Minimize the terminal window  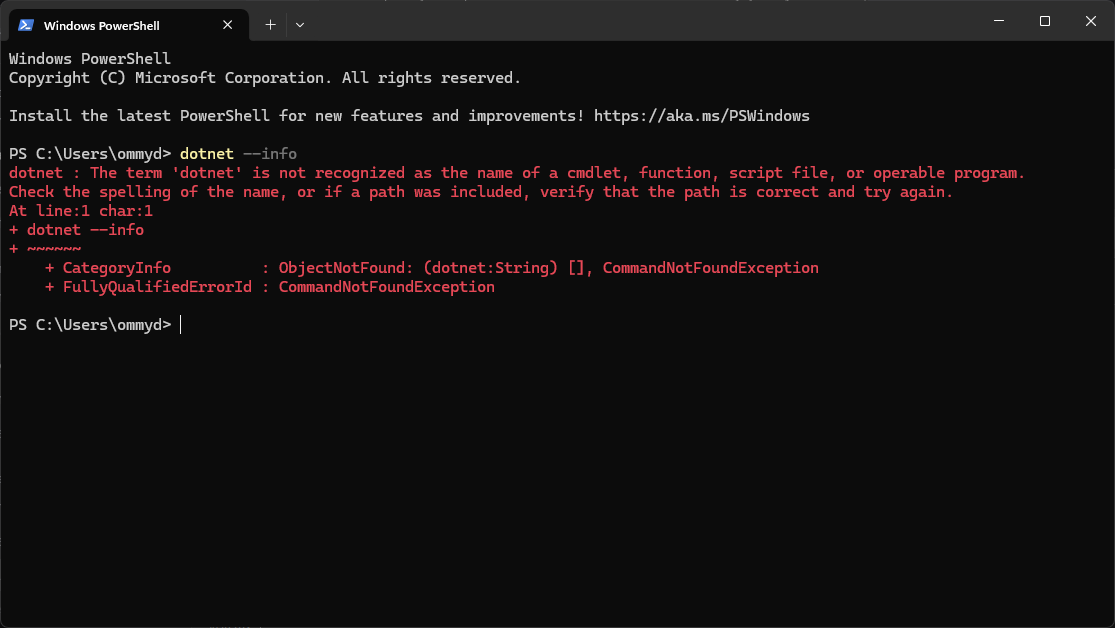pyautogui.click(x=997, y=21)
